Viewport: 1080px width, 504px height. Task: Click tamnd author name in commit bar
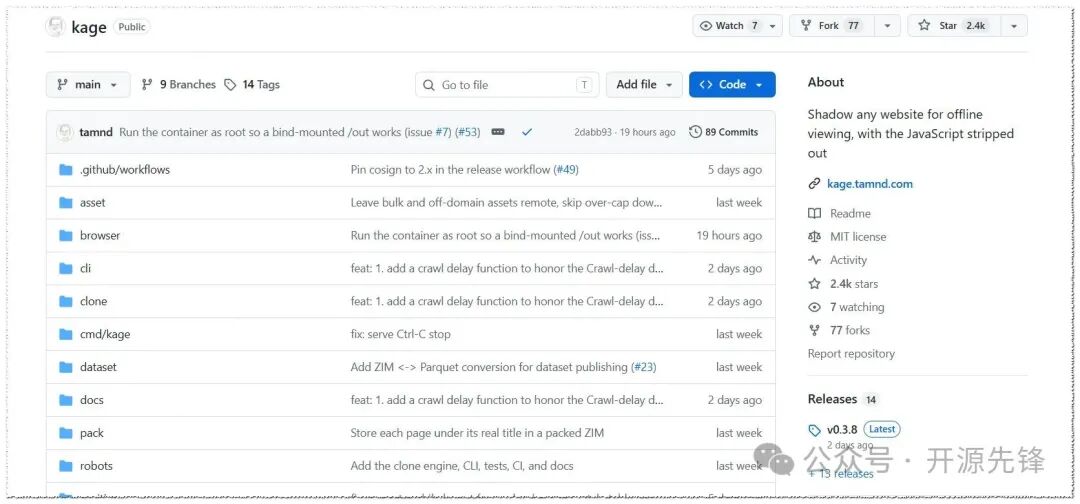tap(96, 132)
